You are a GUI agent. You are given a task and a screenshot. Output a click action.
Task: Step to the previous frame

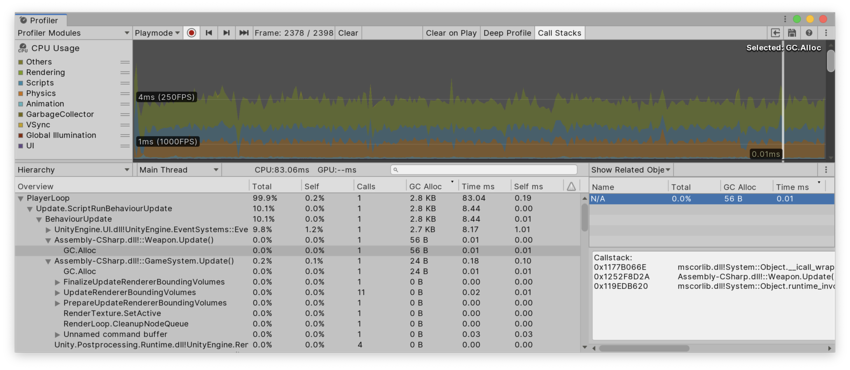209,33
